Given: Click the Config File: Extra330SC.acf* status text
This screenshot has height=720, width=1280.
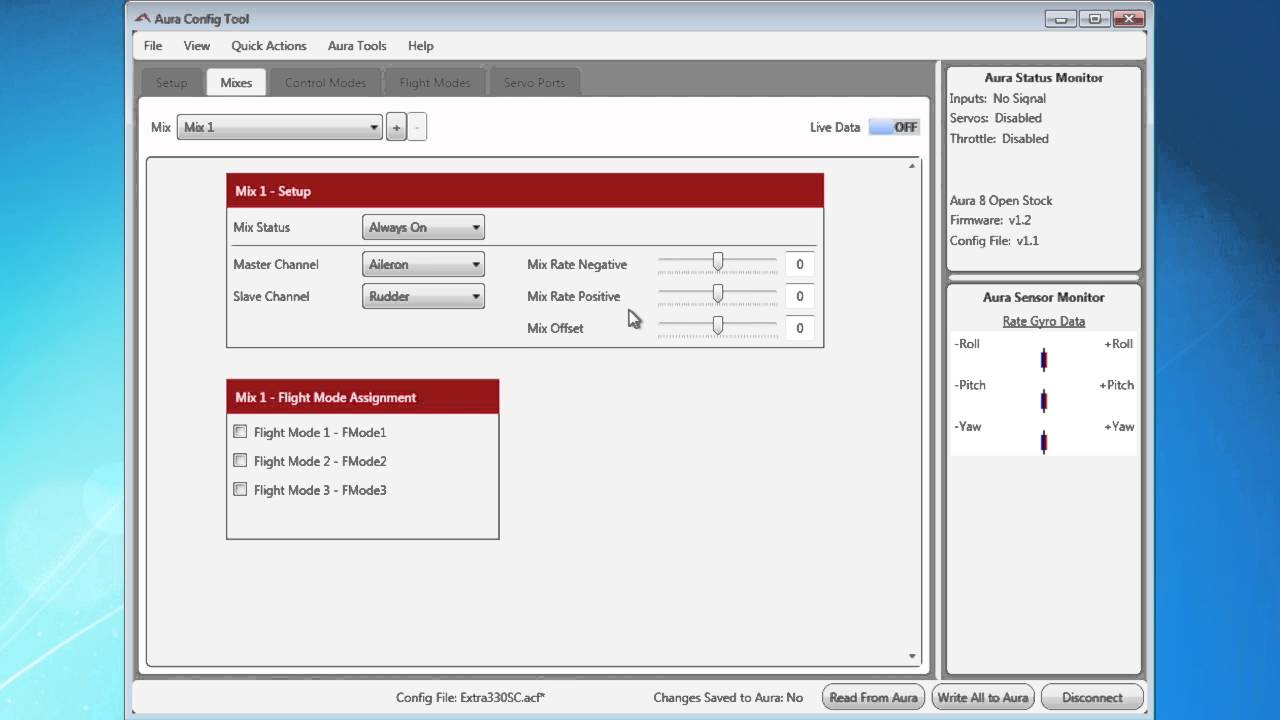Looking at the screenshot, I should 471,698.
